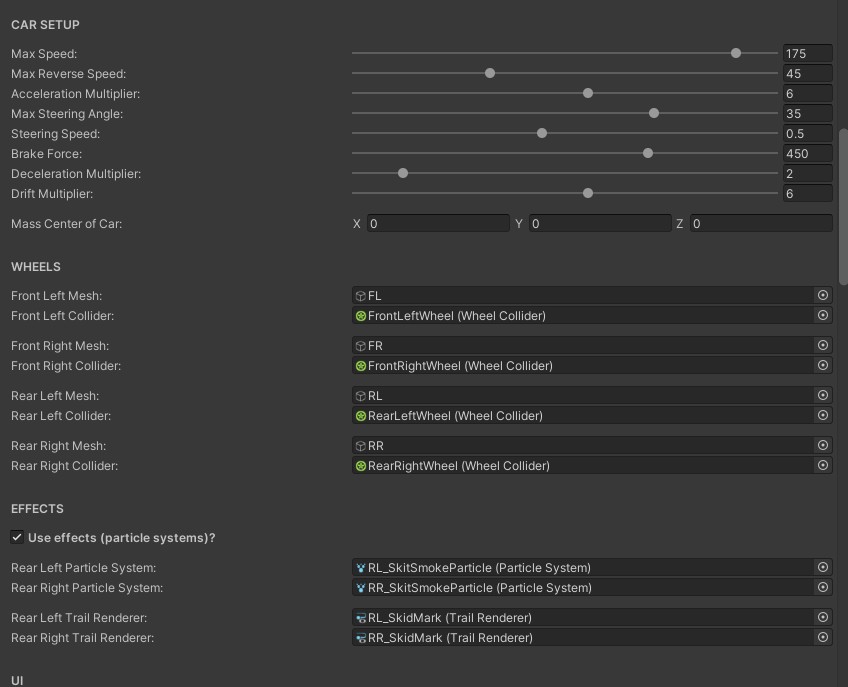Open object picker for Rear Left Particle System
The image size is (848, 687).
point(823,567)
